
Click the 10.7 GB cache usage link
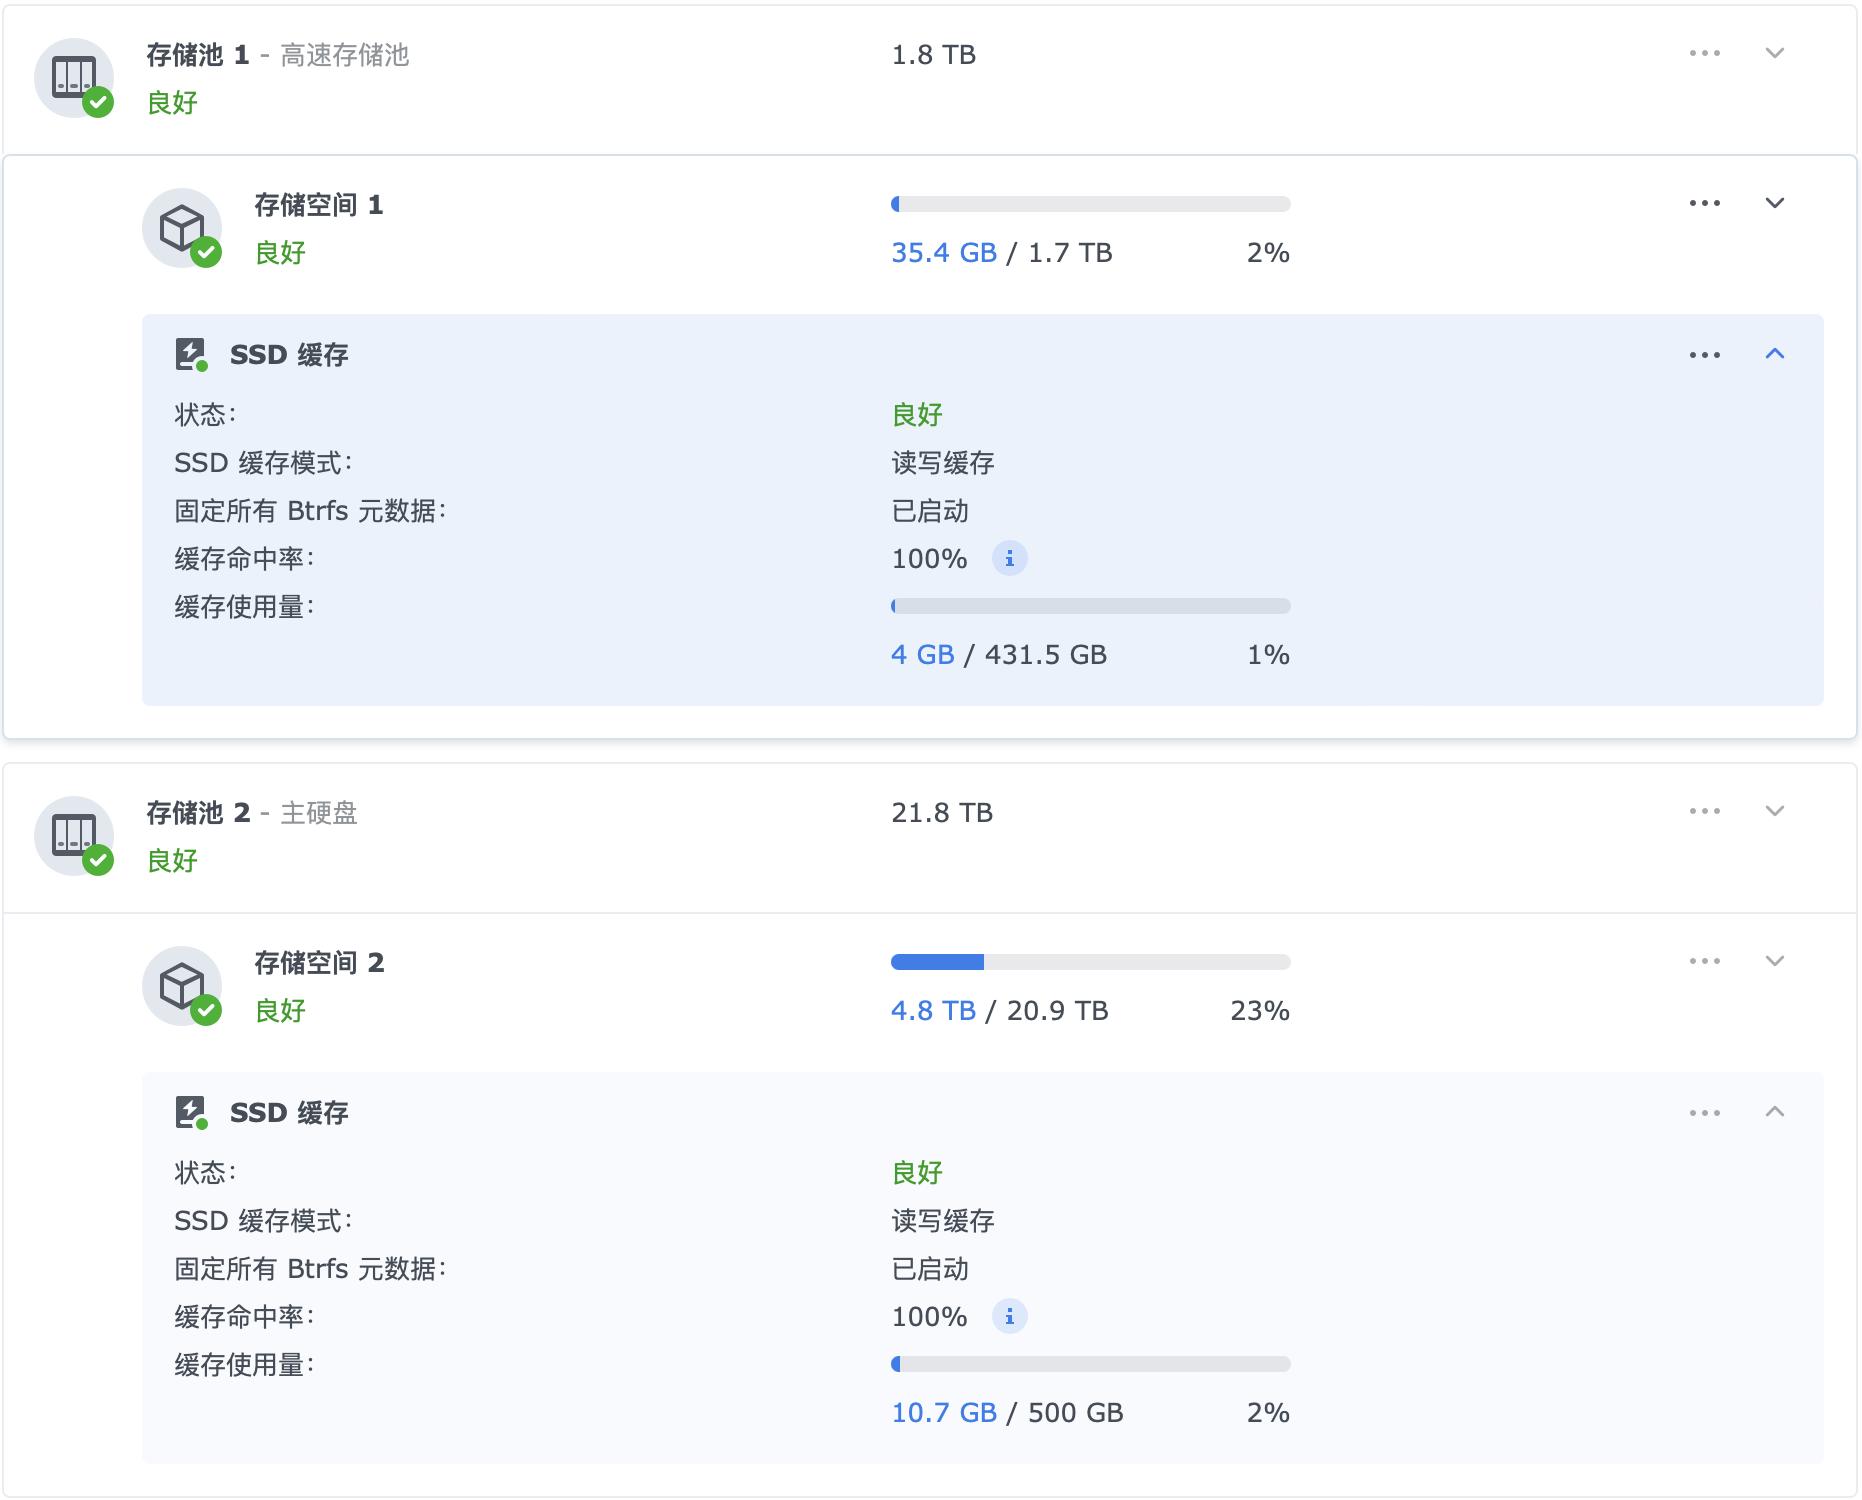coord(944,1413)
